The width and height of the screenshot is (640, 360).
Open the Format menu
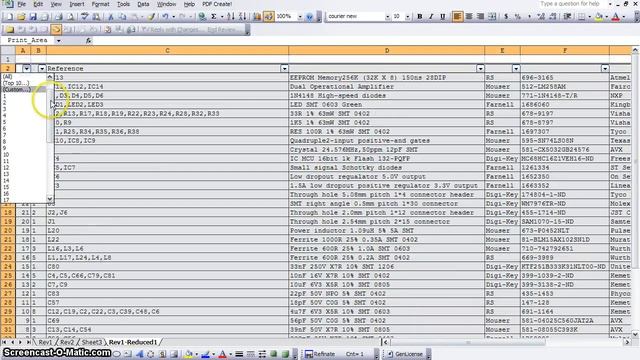click(x=100, y=4)
